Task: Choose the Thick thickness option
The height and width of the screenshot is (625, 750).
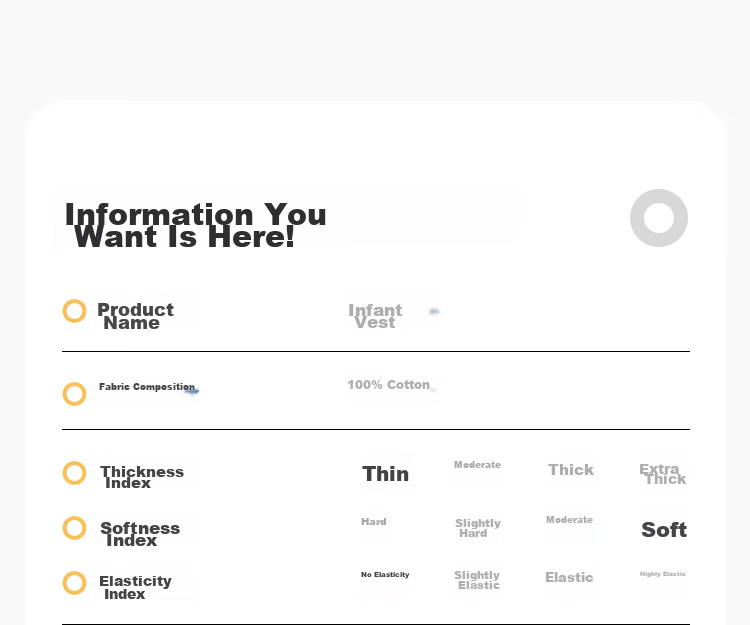Action: 571,470
